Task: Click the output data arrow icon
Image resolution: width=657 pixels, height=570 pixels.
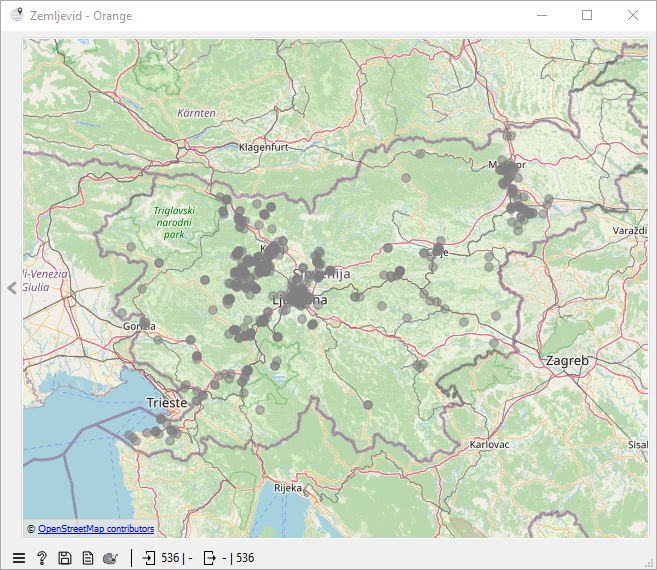Action: [x=209, y=558]
